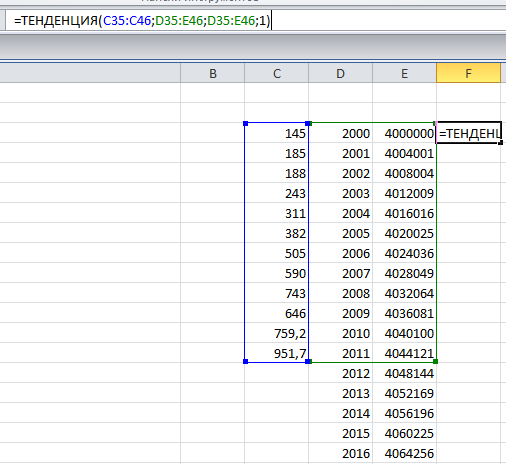Click inside the formula bar input
This screenshot has height=464, width=506.
tap(255, 21)
